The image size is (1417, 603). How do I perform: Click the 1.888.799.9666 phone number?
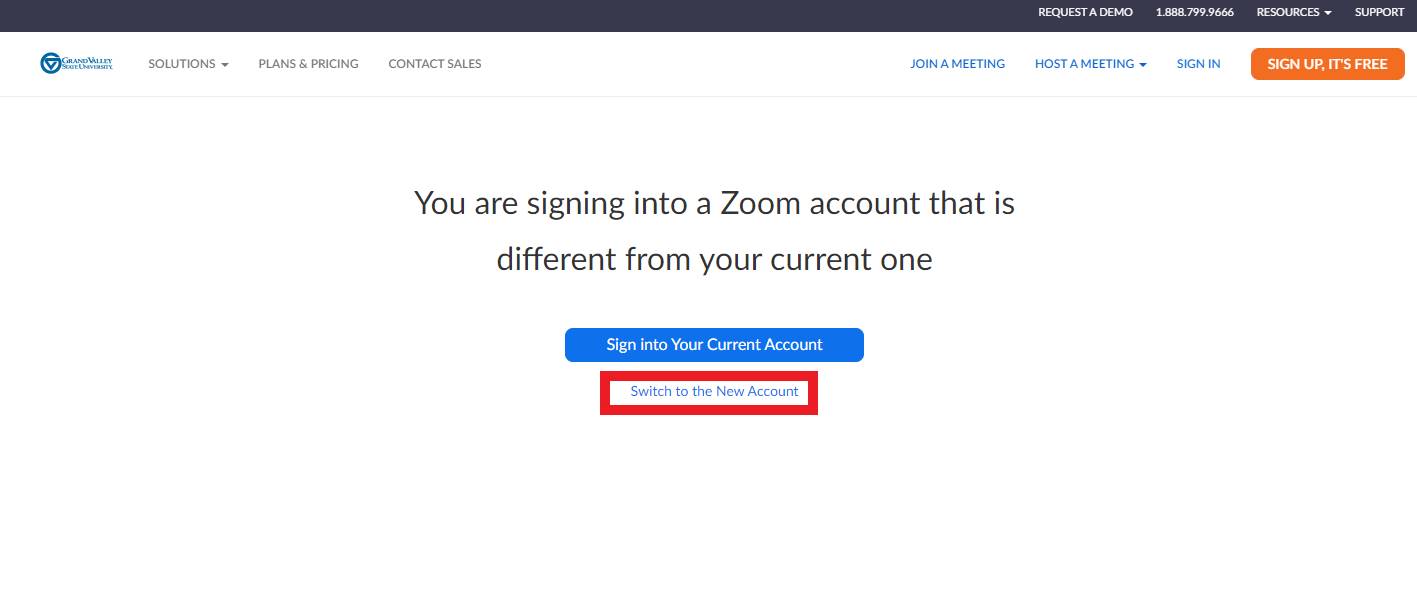coord(1194,12)
